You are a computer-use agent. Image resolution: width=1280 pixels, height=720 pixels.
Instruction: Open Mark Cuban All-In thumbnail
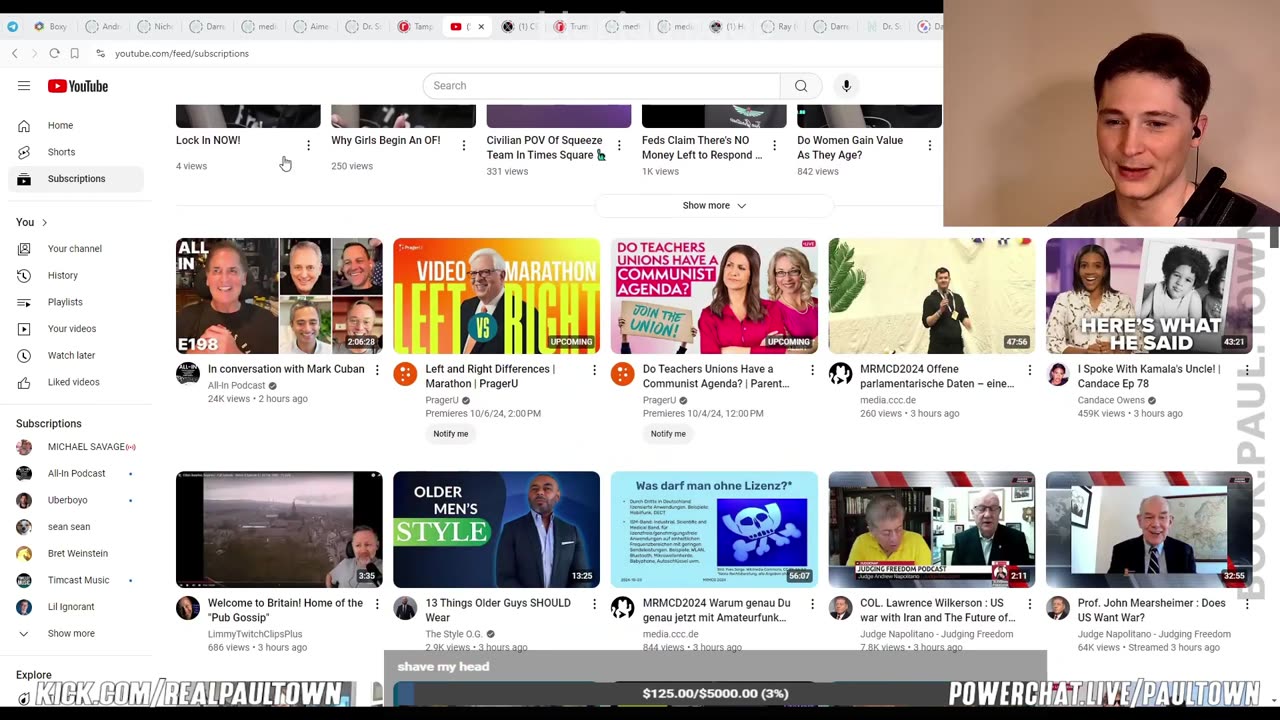pyautogui.click(x=279, y=296)
